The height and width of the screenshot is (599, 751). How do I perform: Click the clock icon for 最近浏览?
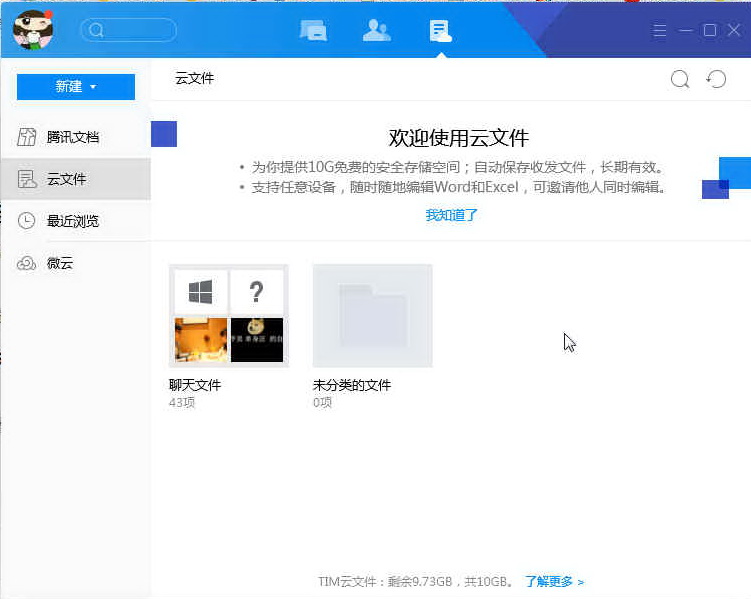(26, 221)
